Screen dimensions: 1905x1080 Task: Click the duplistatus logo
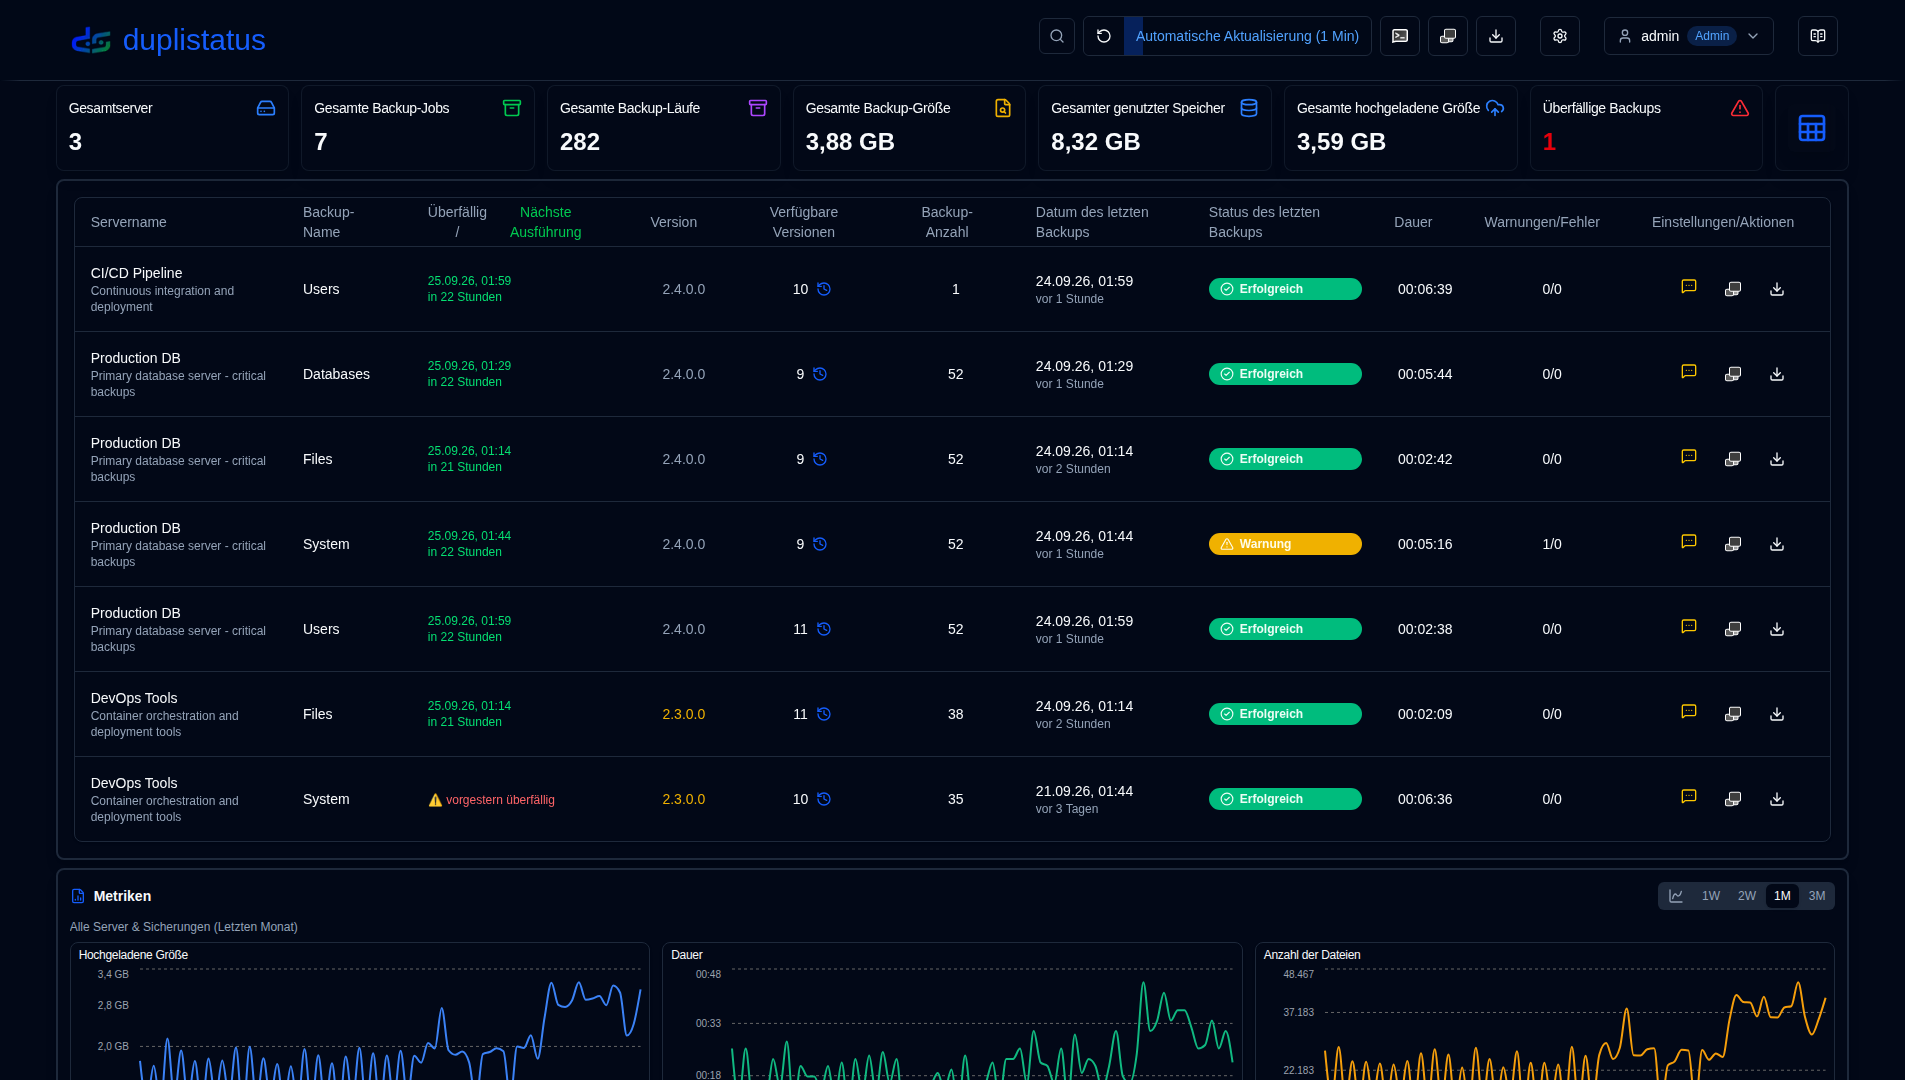coord(168,40)
